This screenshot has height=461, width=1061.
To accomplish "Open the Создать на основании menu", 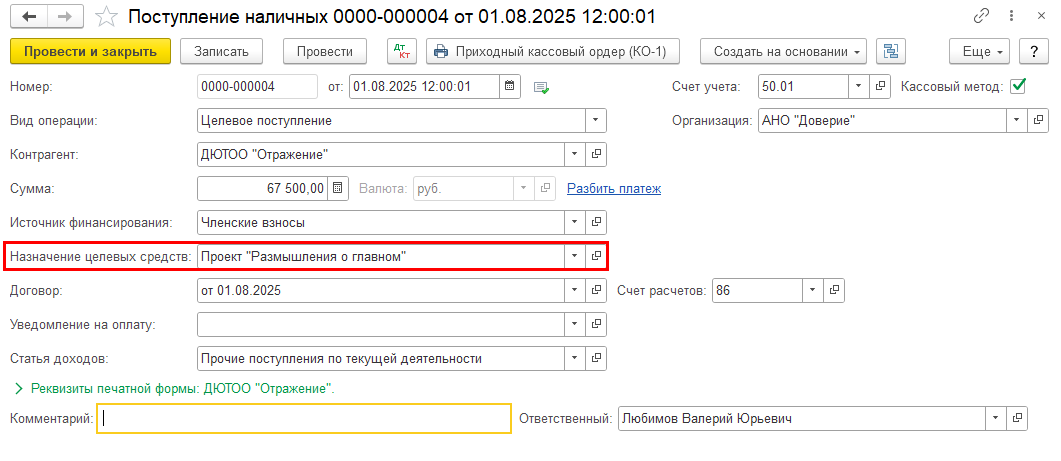I will click(x=783, y=51).
